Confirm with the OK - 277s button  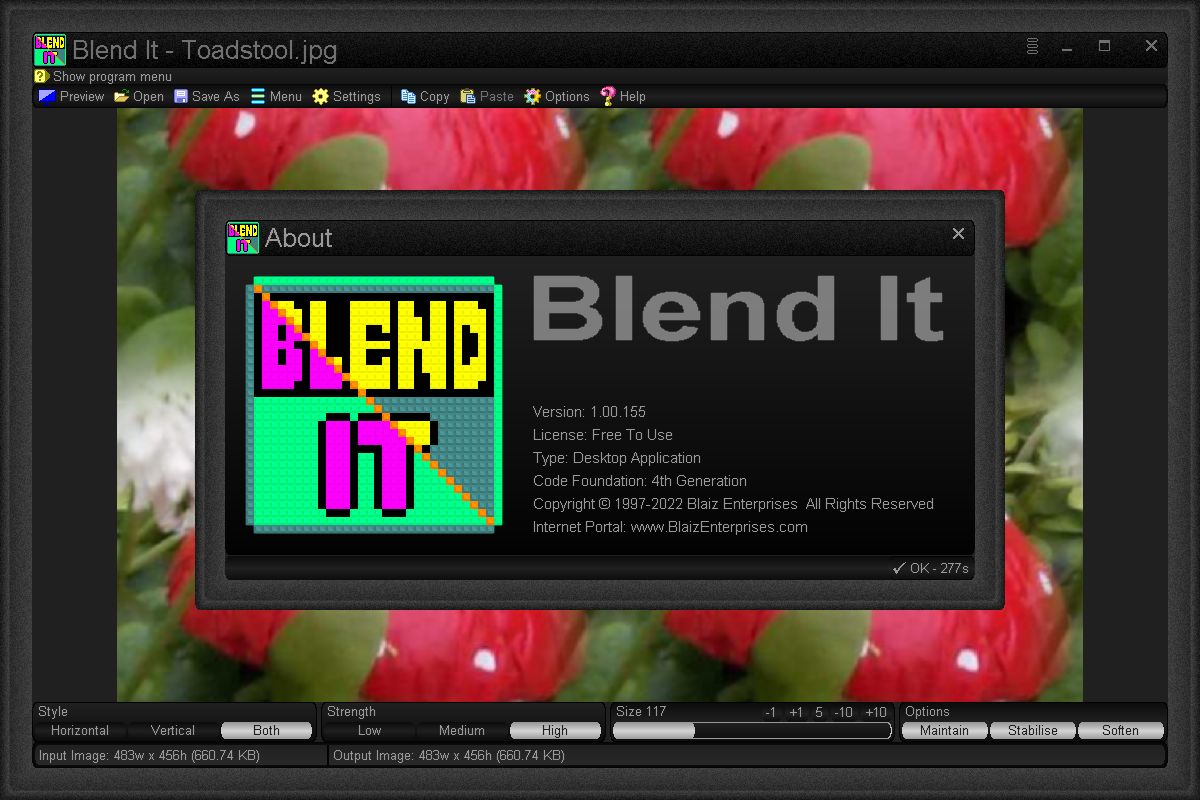point(931,568)
